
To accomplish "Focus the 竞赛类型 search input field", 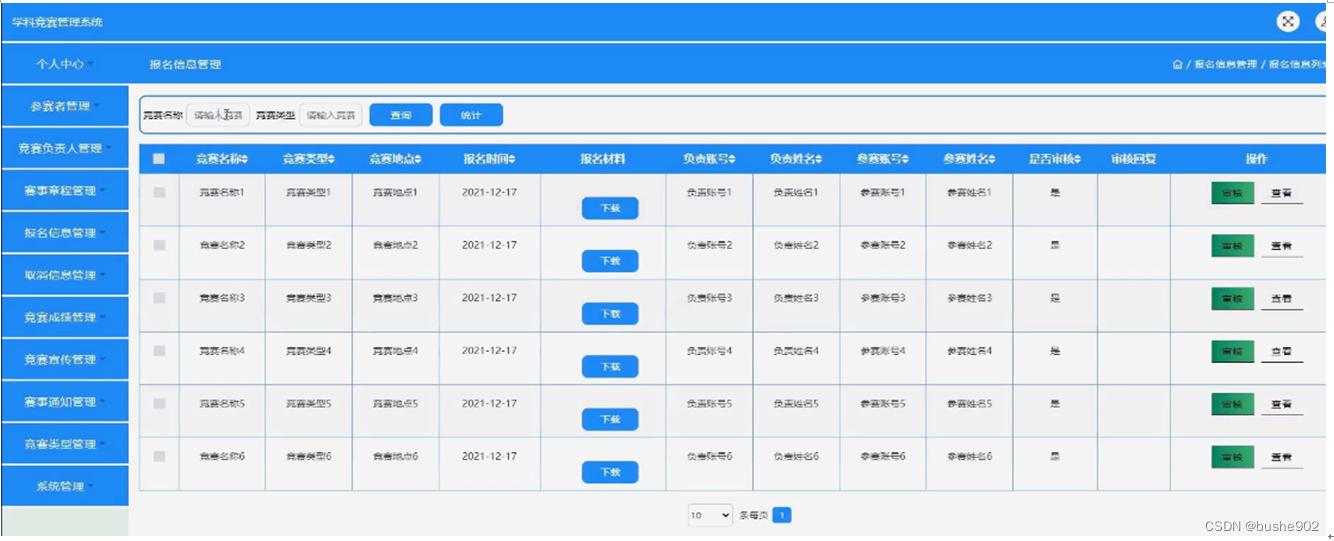I will 331,115.
